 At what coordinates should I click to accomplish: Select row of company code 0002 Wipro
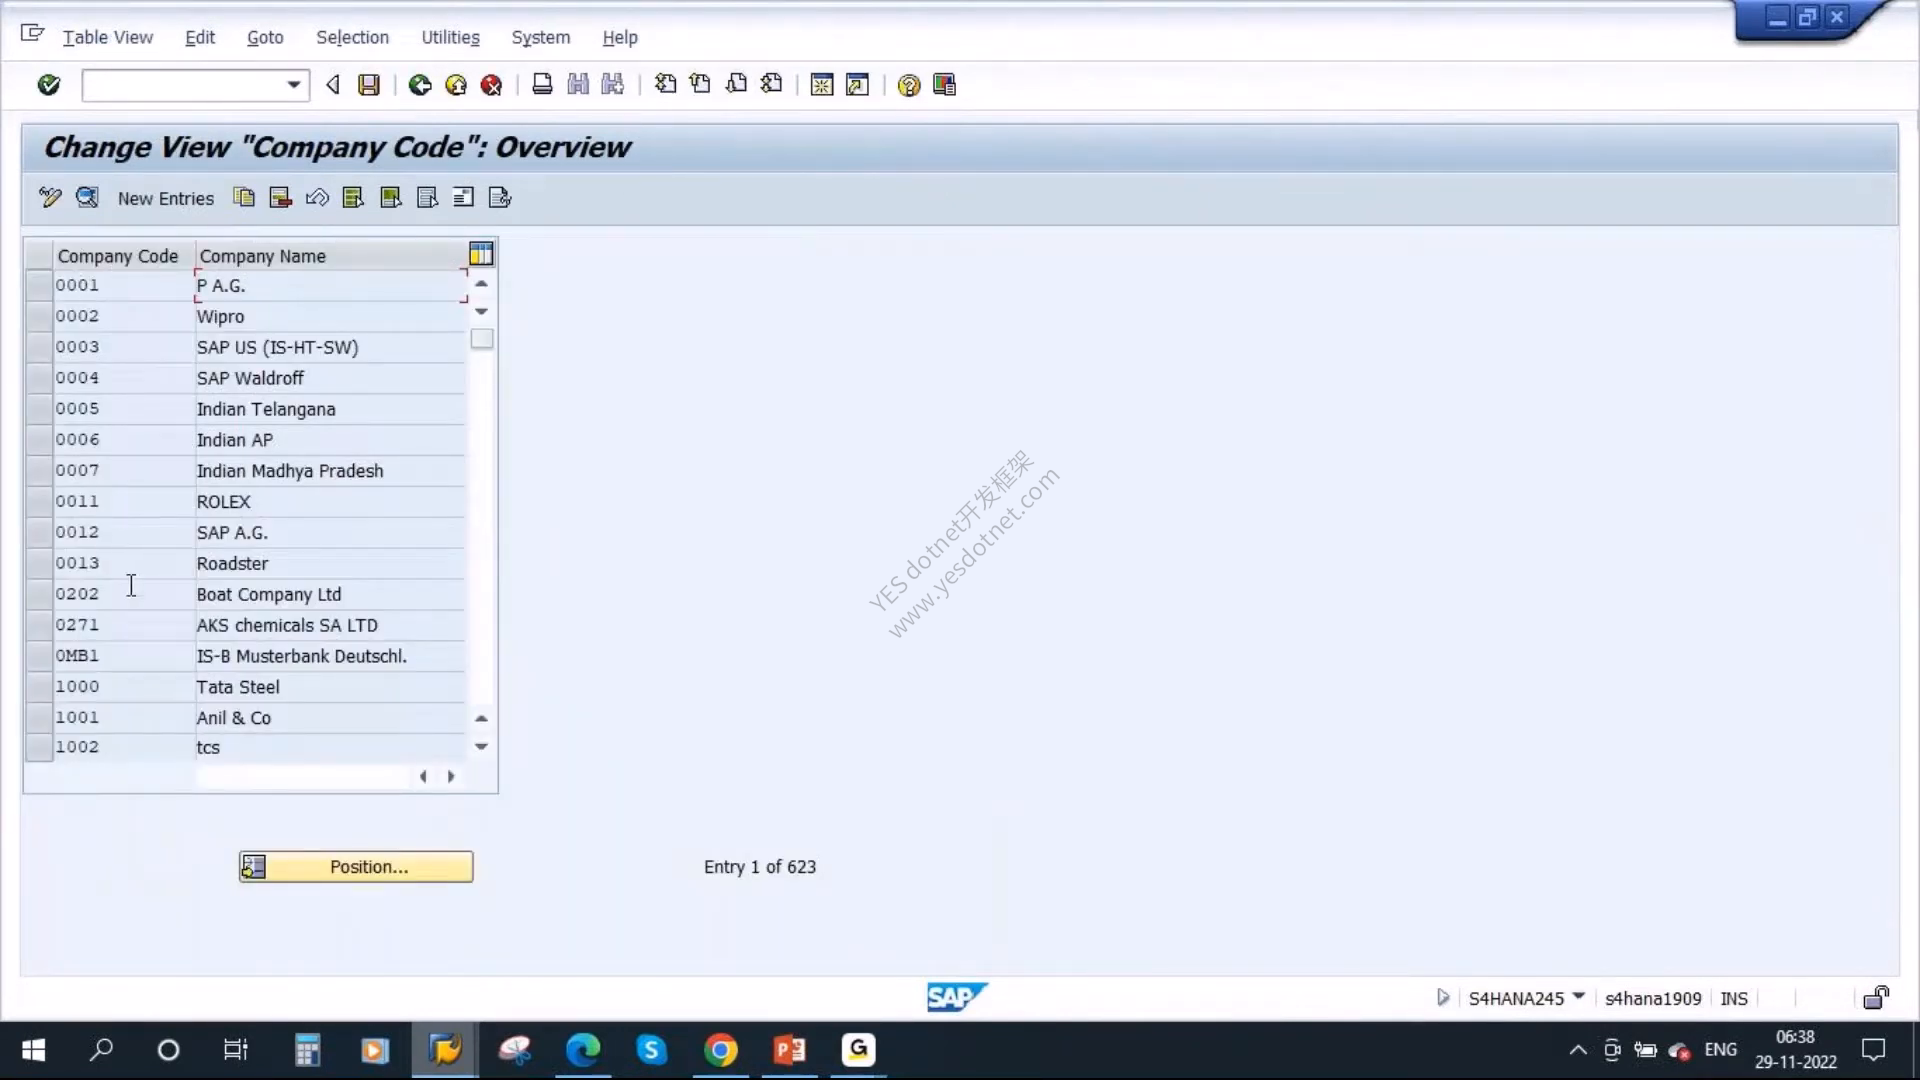(39, 316)
